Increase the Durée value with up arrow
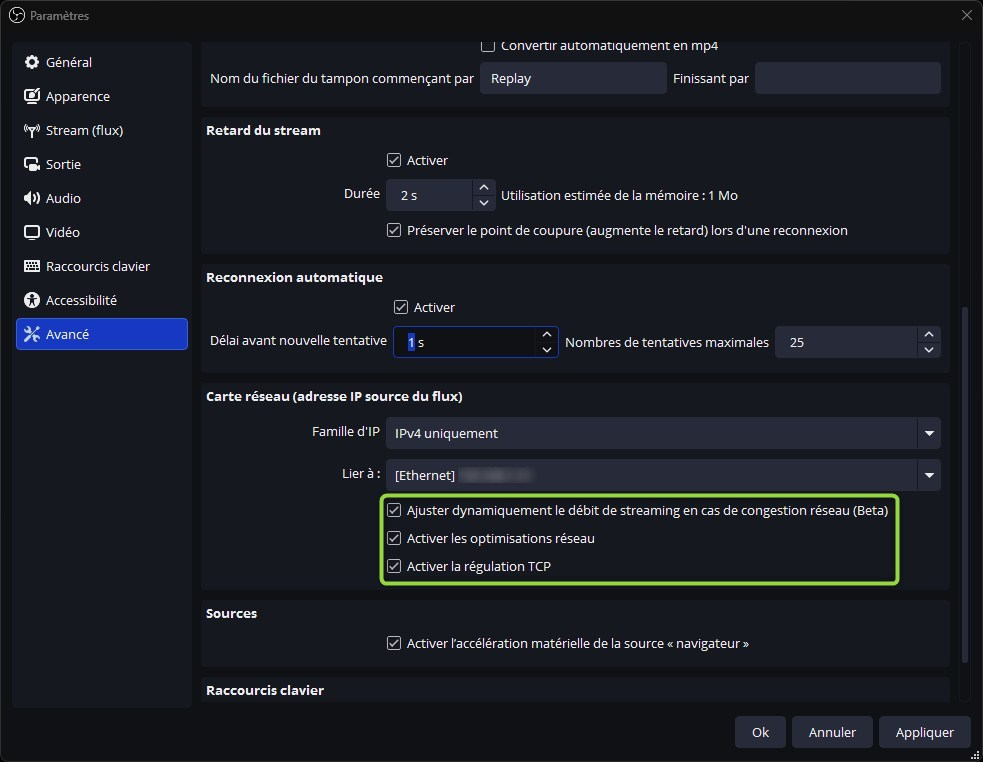983x762 pixels. pos(484,187)
